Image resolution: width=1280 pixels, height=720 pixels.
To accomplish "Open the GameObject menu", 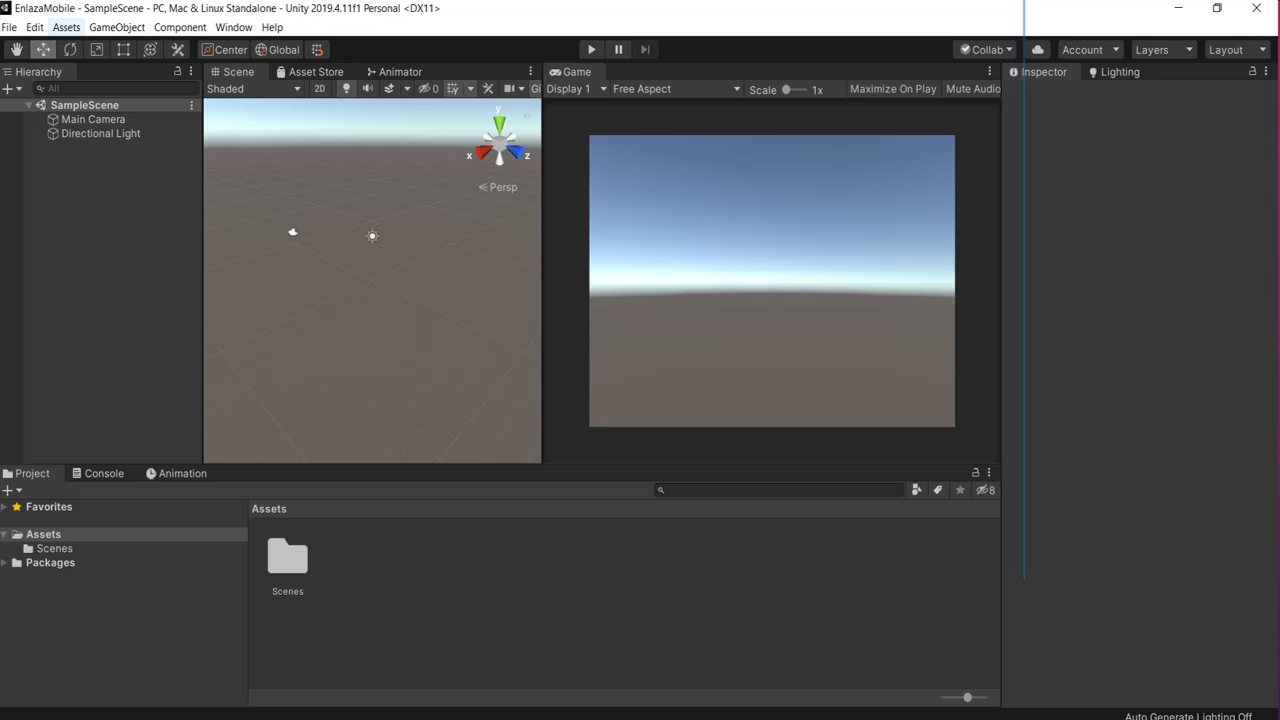I will (x=117, y=27).
